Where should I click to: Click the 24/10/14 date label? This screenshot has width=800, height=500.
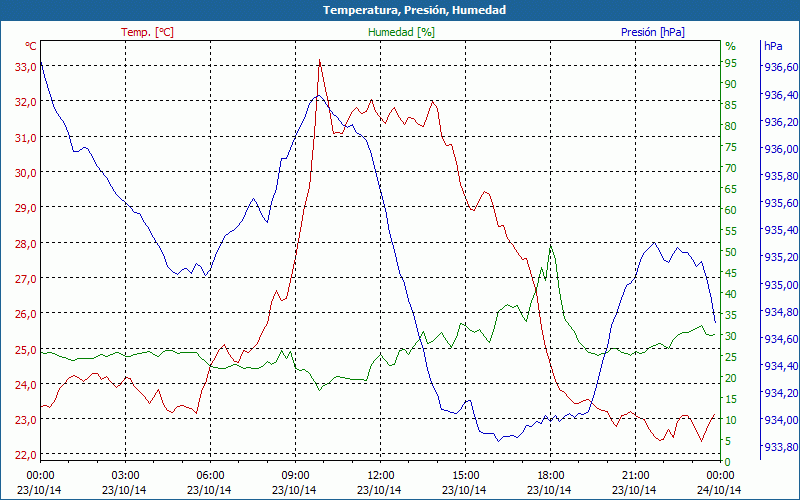[719, 490]
